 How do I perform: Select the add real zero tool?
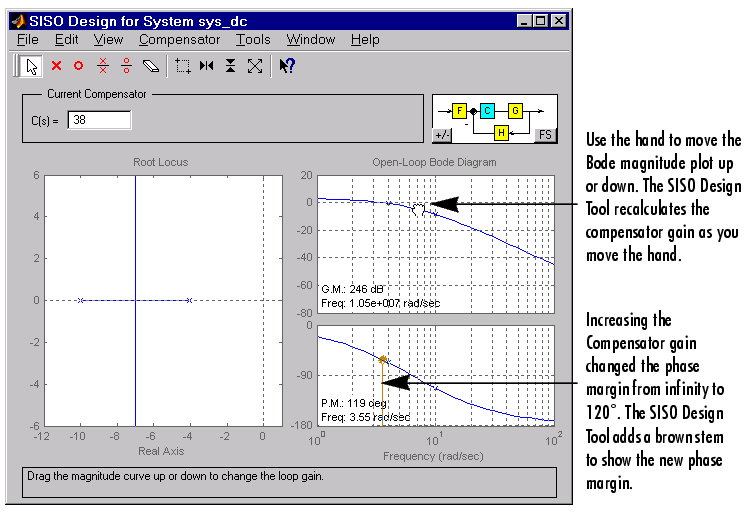(x=79, y=66)
